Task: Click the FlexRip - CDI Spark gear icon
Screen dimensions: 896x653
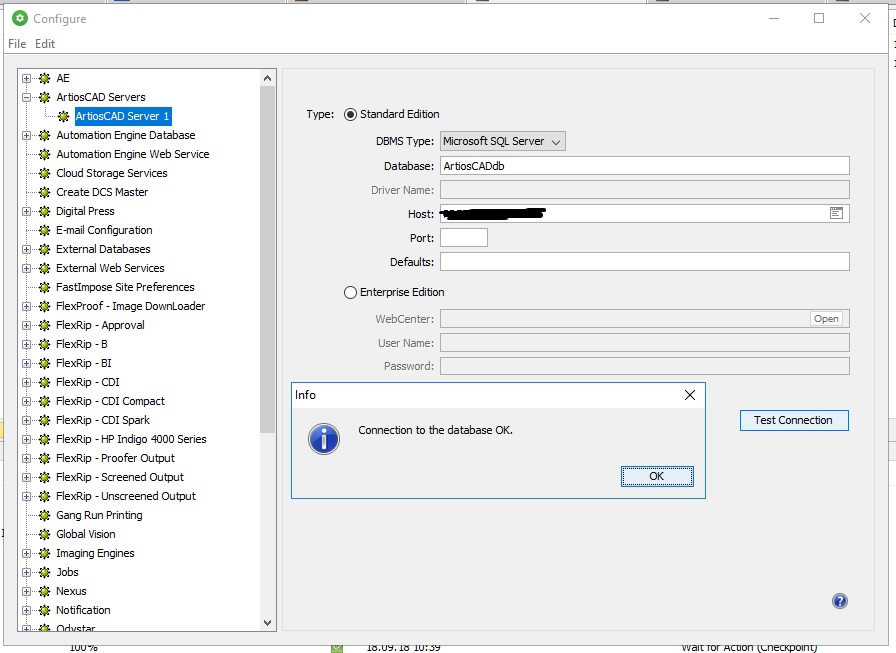Action: pyautogui.click(x=45, y=420)
